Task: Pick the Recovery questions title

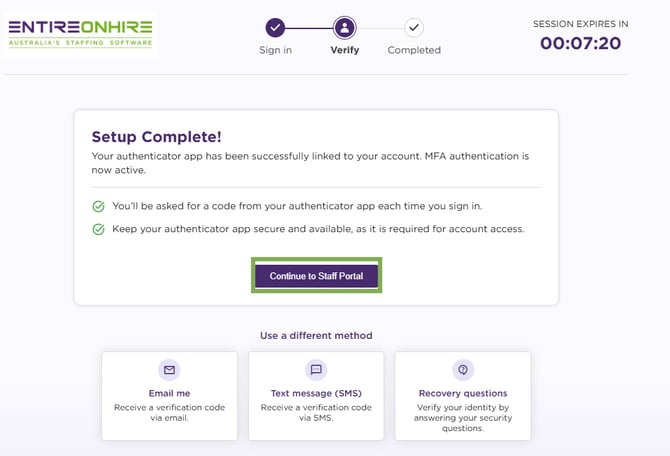Action: click(462, 393)
